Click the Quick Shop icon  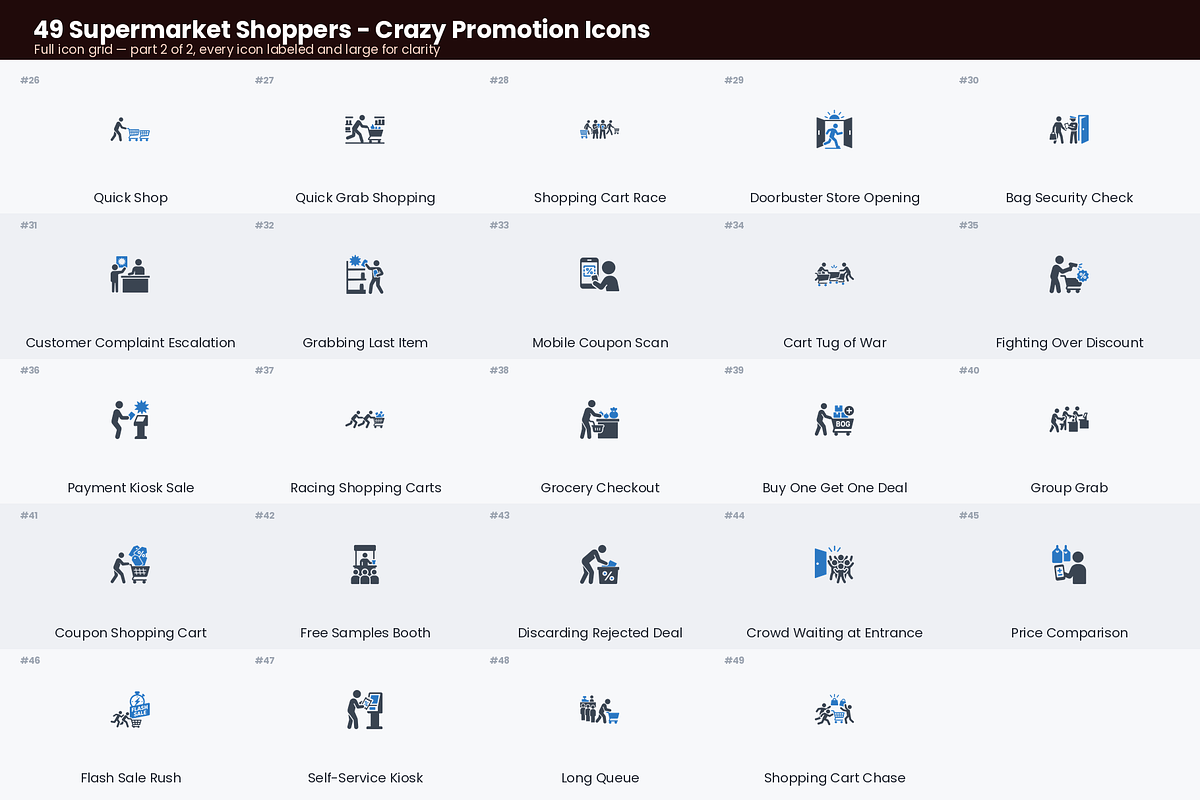(x=130, y=130)
